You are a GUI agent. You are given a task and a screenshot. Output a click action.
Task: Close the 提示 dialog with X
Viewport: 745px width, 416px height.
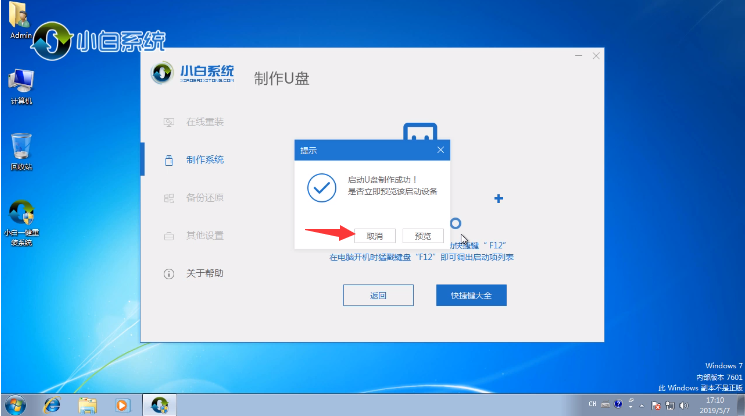click(x=440, y=150)
